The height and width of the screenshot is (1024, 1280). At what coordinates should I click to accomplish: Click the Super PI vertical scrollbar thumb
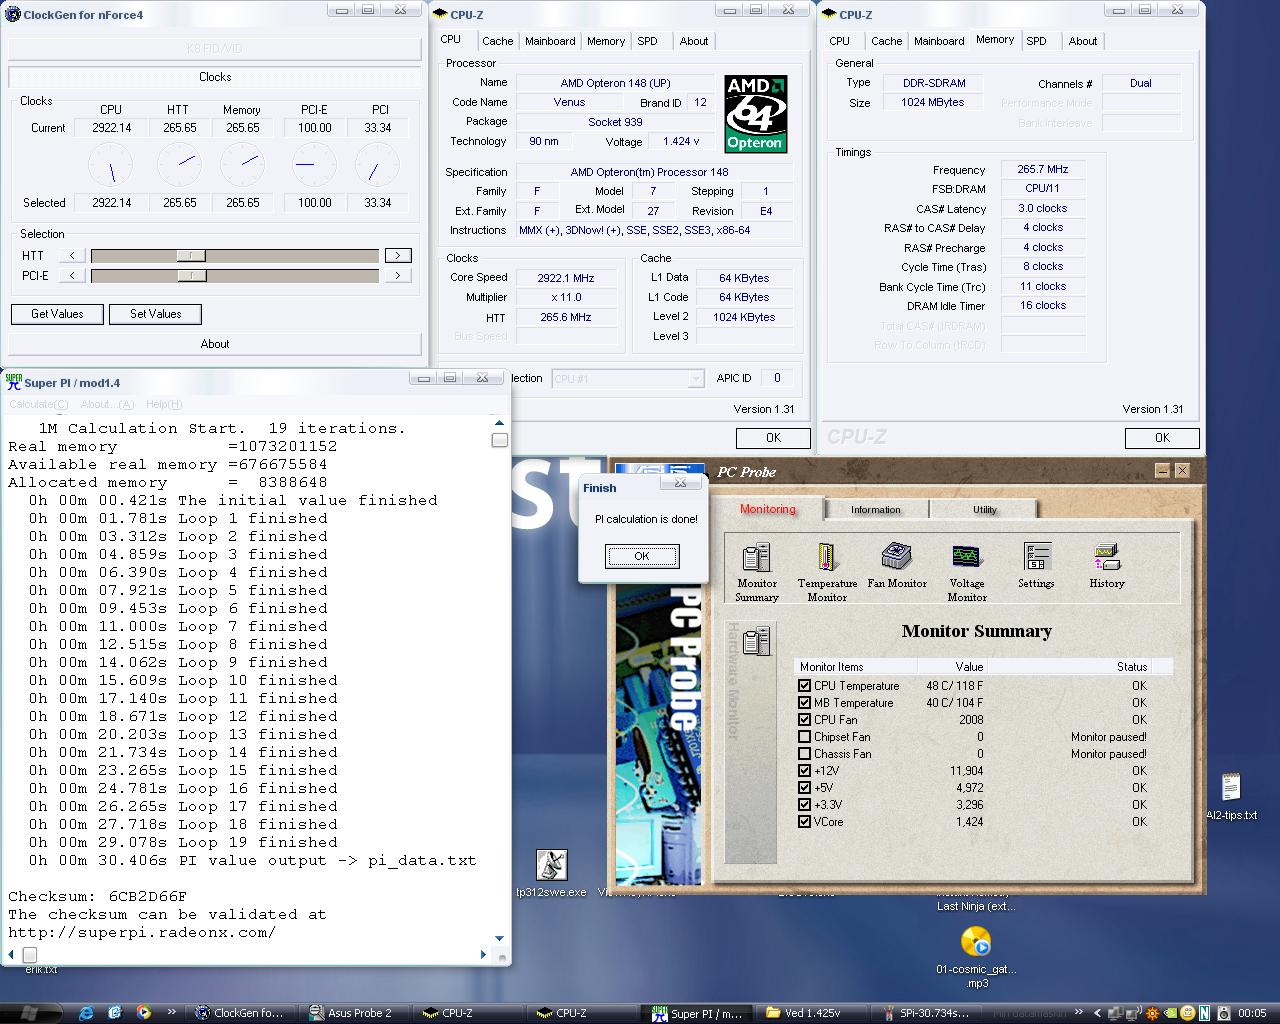[x=500, y=440]
